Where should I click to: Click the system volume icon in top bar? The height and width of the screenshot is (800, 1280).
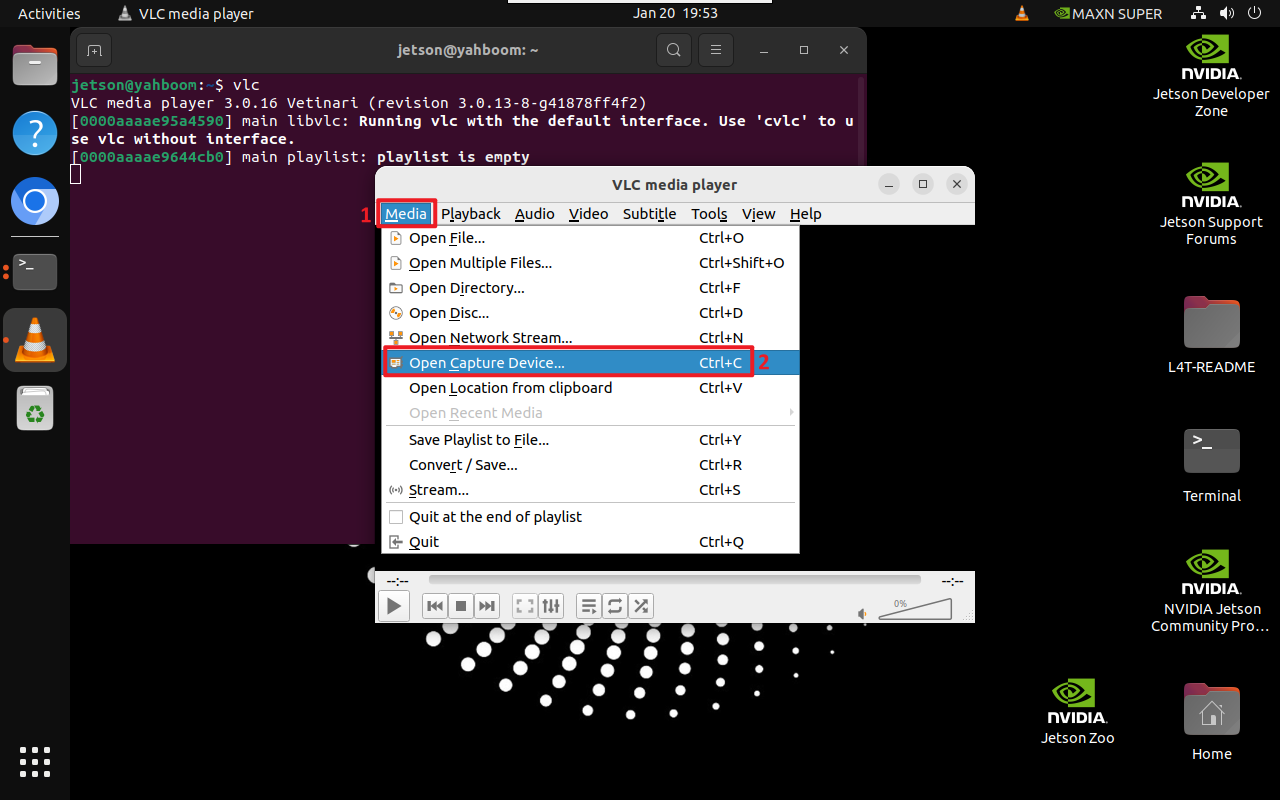(x=1227, y=13)
